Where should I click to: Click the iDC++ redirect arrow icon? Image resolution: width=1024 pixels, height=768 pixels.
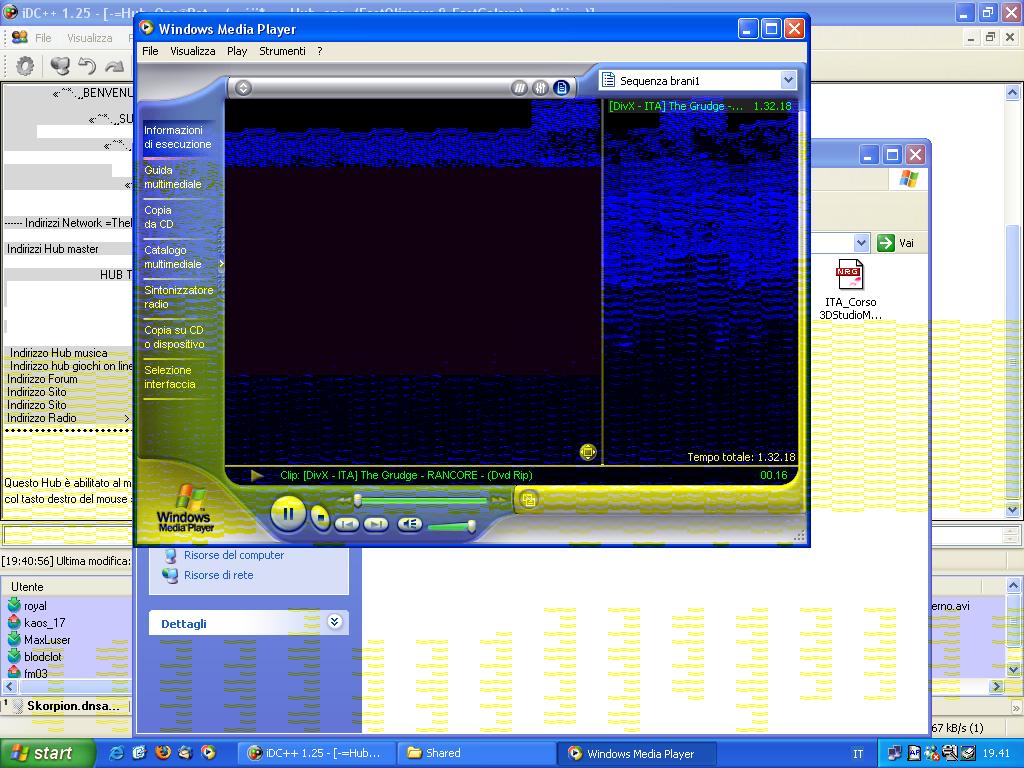tap(115, 65)
